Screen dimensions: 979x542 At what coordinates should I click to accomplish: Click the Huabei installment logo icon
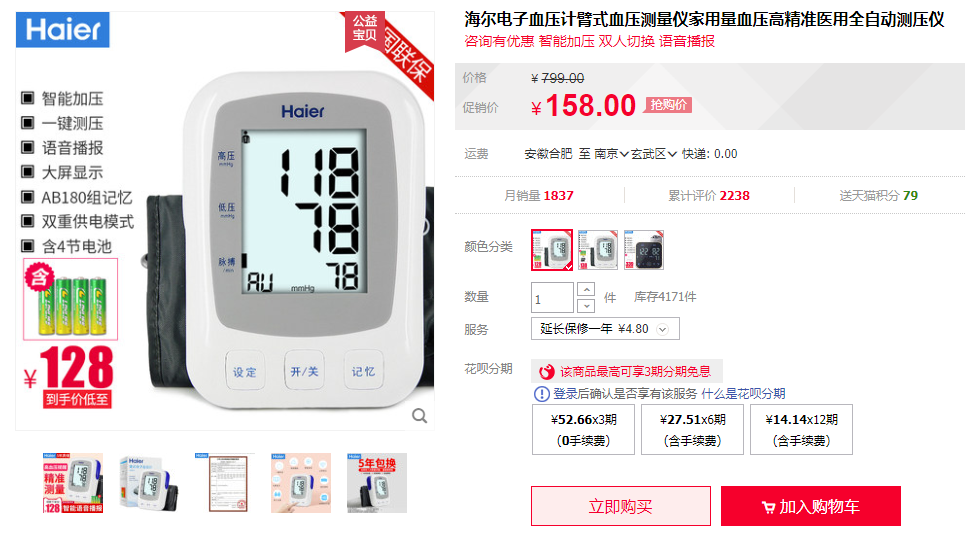[x=547, y=372]
